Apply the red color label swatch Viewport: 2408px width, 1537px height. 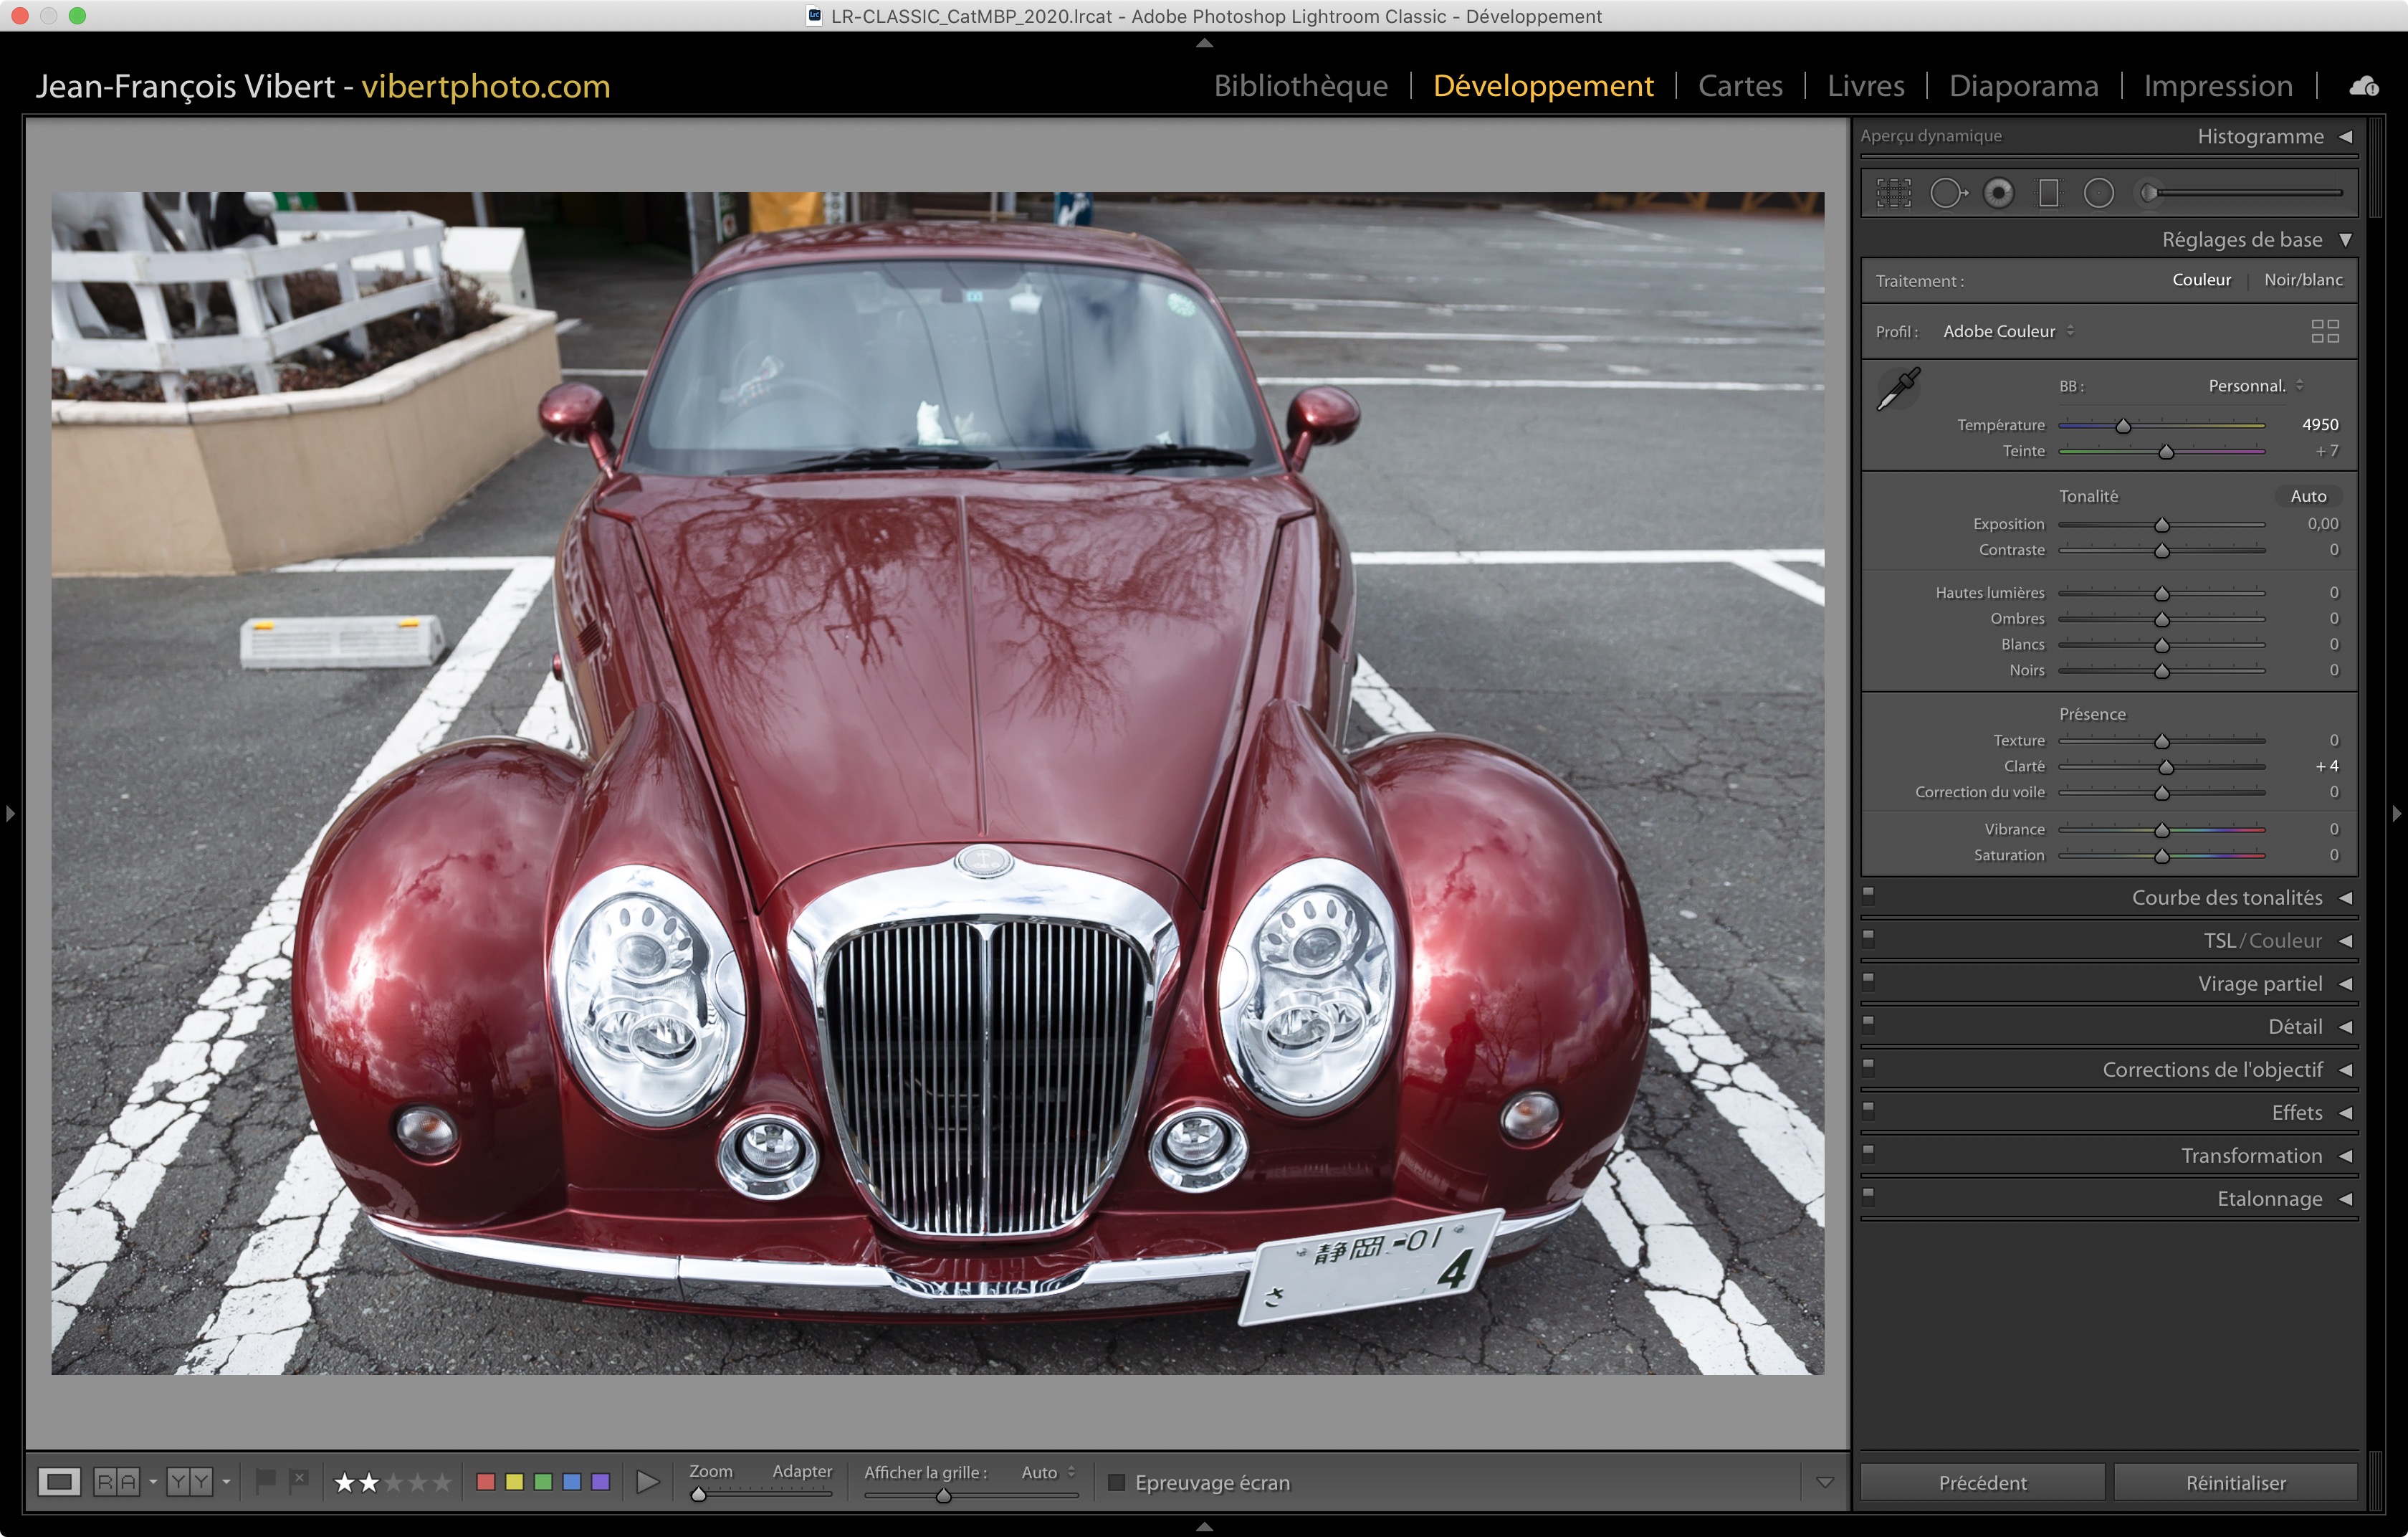486,1482
